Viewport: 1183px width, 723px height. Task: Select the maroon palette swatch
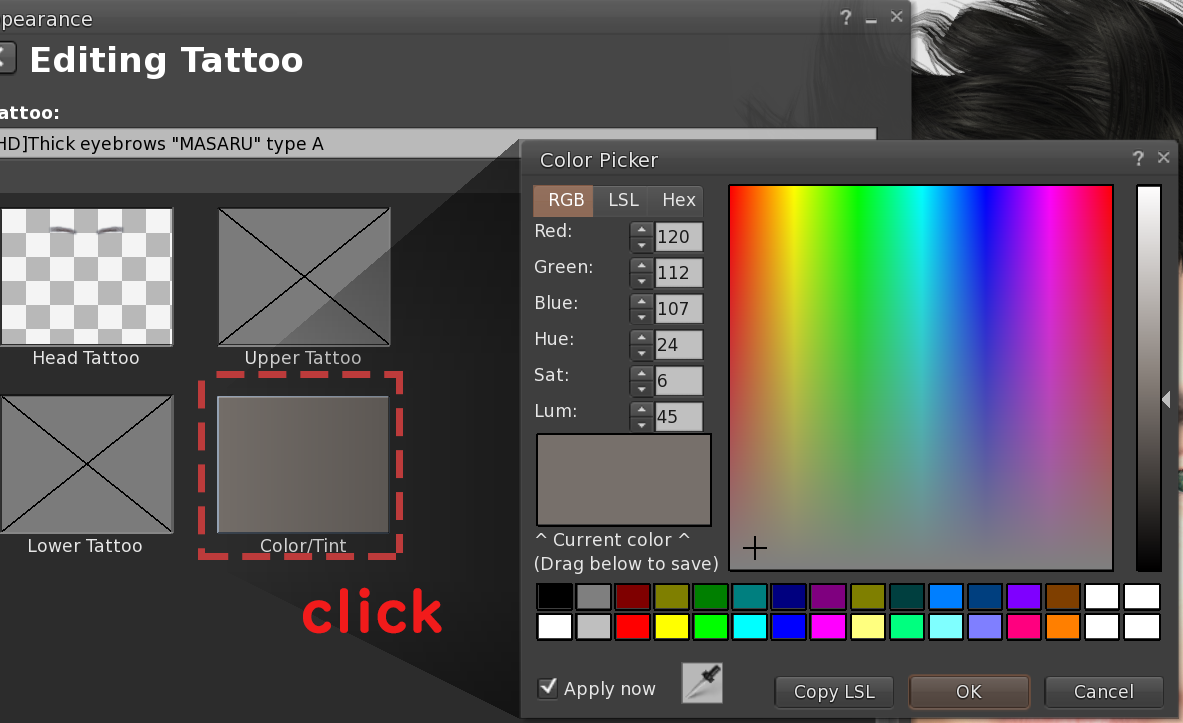pyautogui.click(x=632, y=596)
